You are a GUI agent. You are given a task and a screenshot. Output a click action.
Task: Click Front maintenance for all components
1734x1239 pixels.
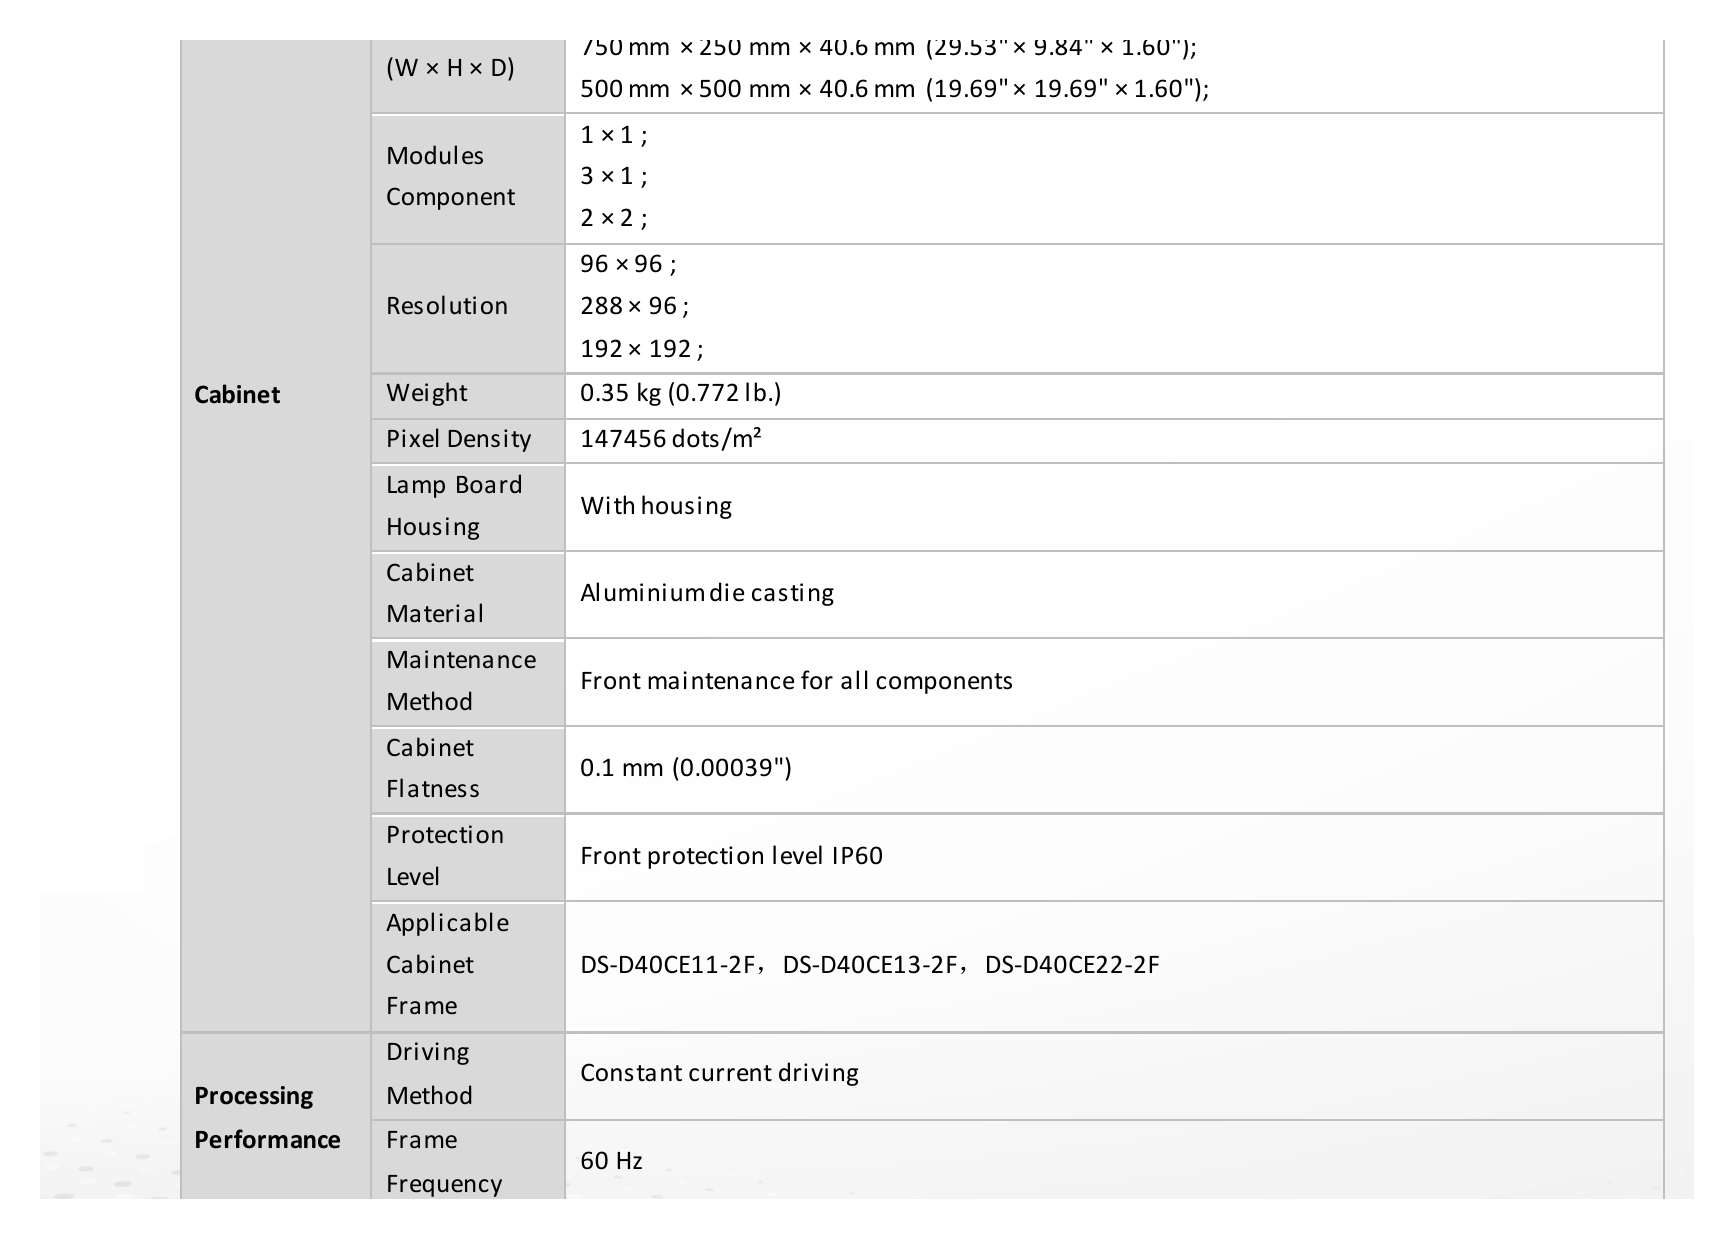tap(796, 681)
